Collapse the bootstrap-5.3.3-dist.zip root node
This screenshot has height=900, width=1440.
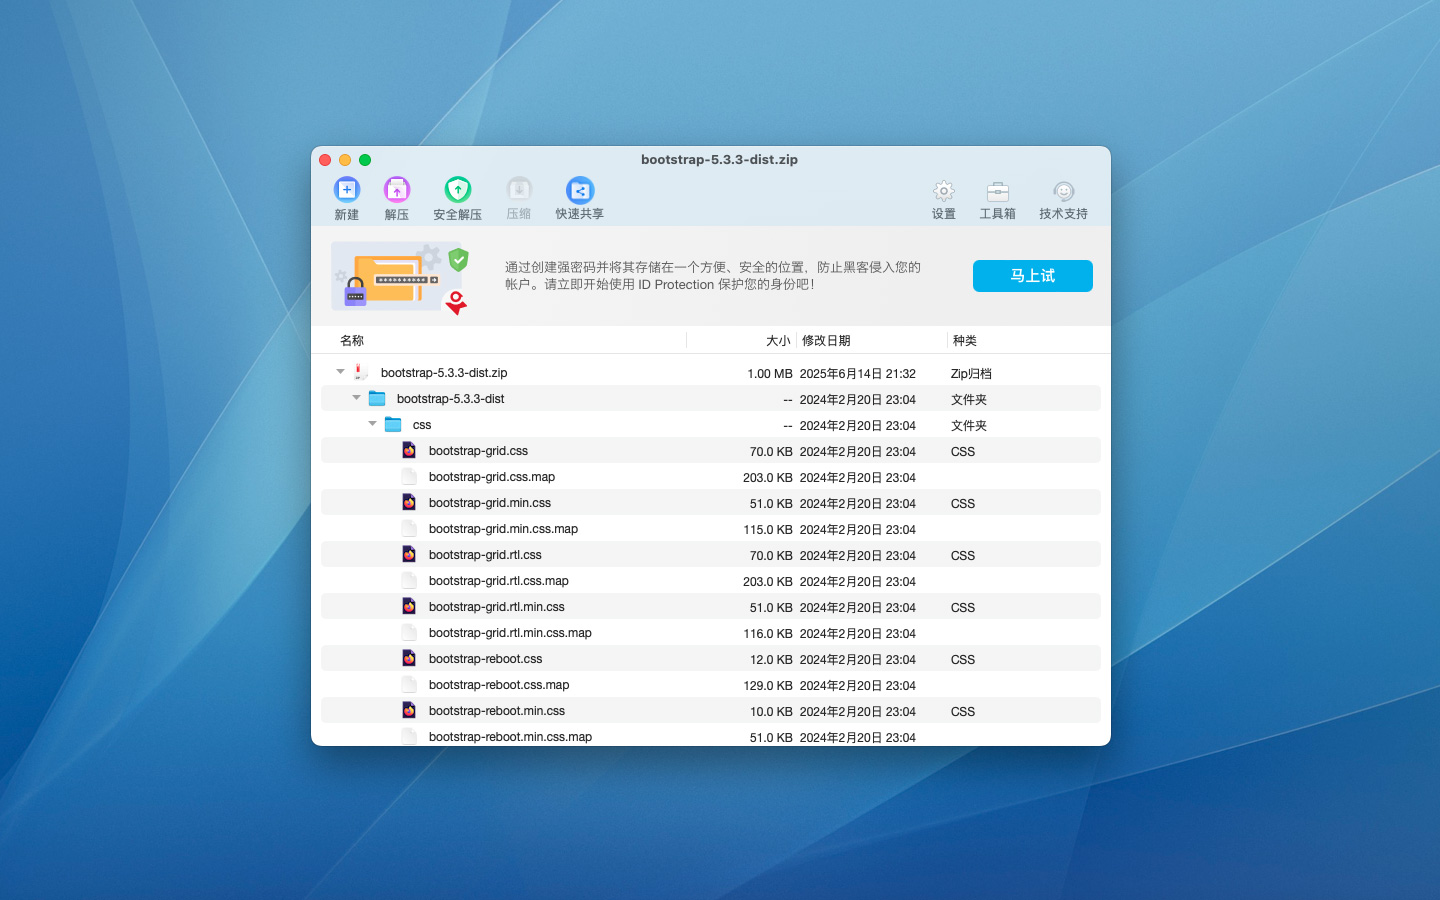coord(340,372)
